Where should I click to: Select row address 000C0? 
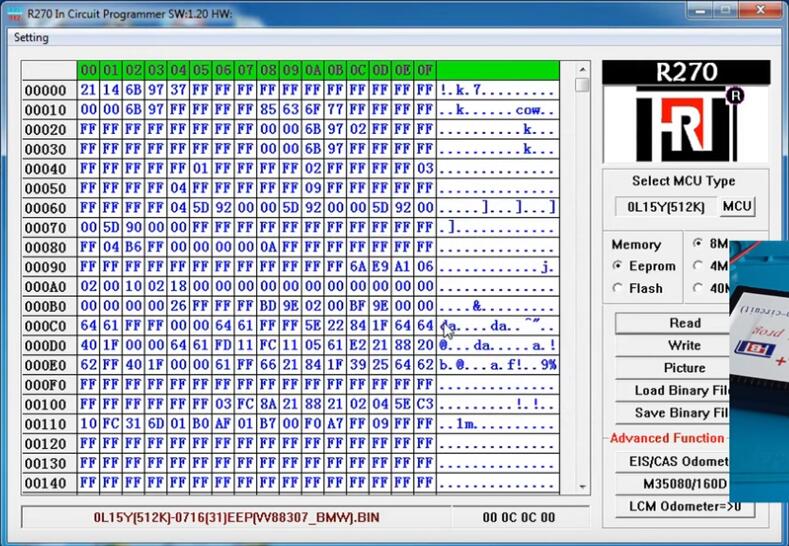(x=49, y=326)
